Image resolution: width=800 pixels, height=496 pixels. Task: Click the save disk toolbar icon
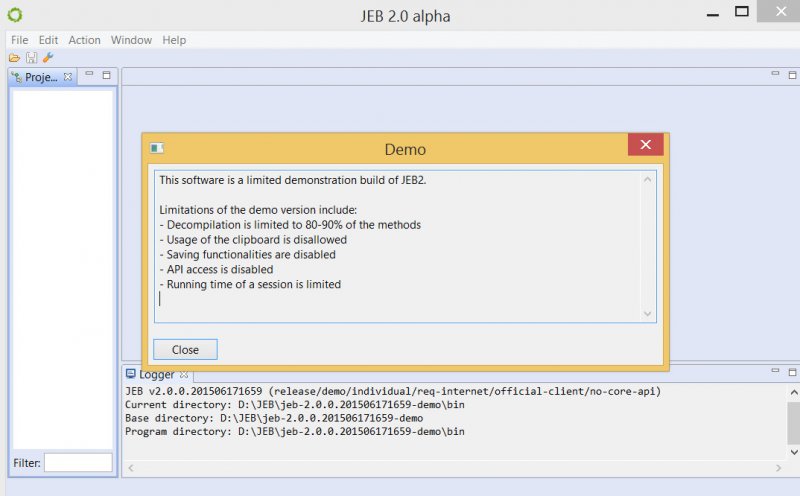pyautogui.click(x=32, y=58)
